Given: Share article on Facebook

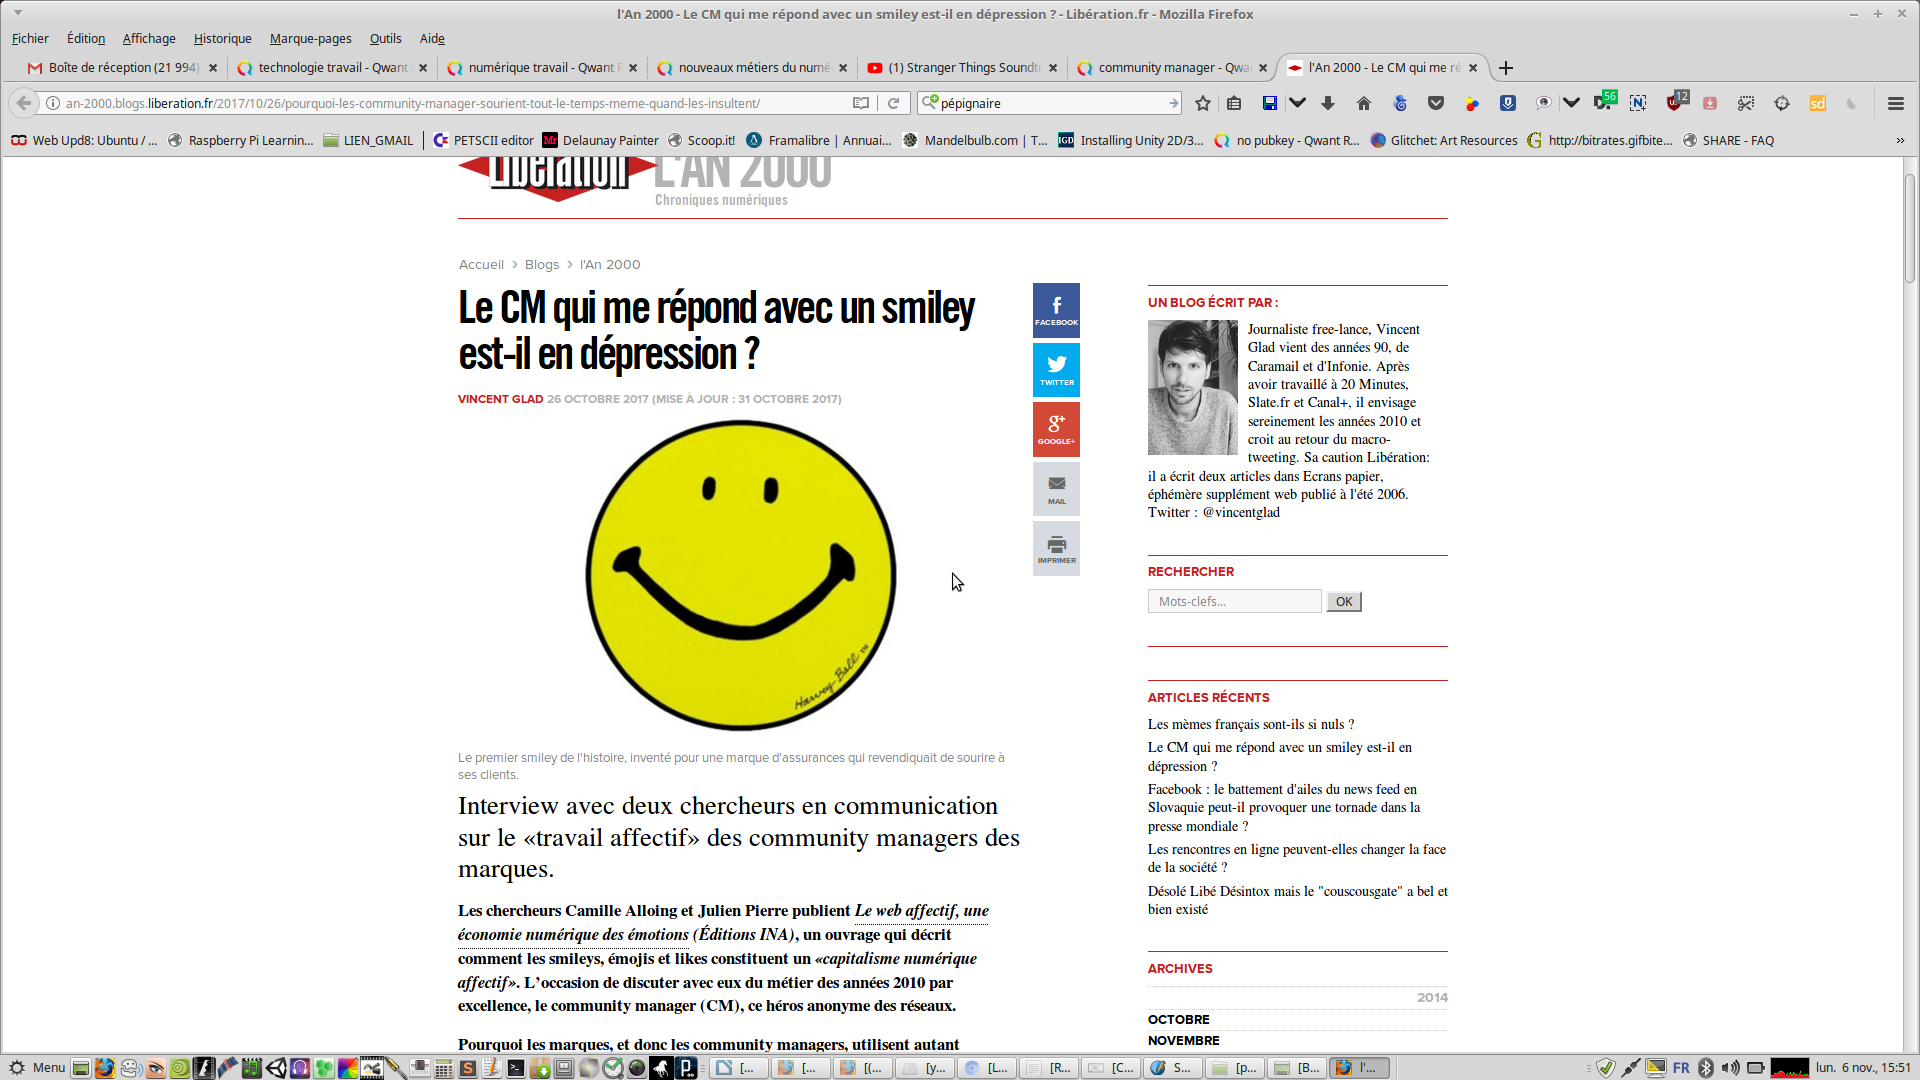Looking at the screenshot, I should 1056,310.
